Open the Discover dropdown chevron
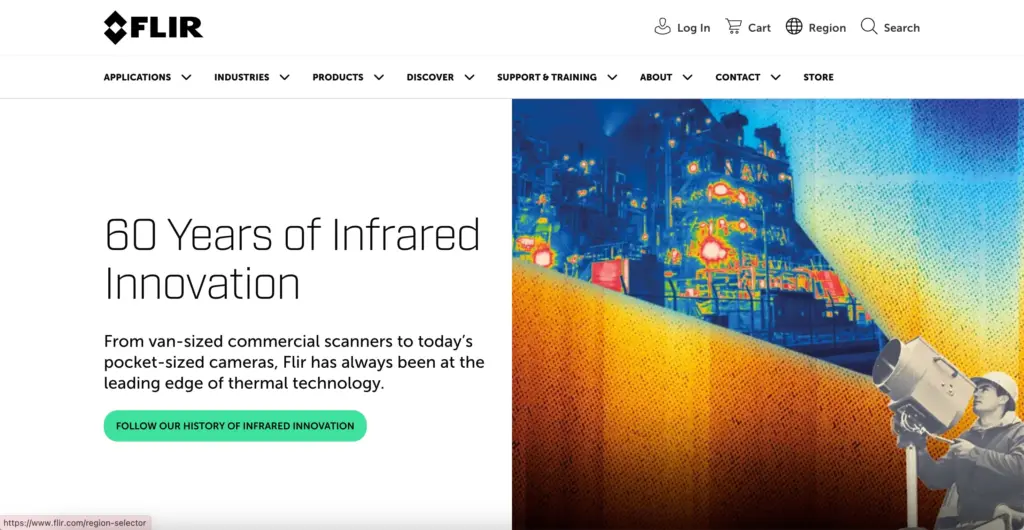 click(x=469, y=77)
